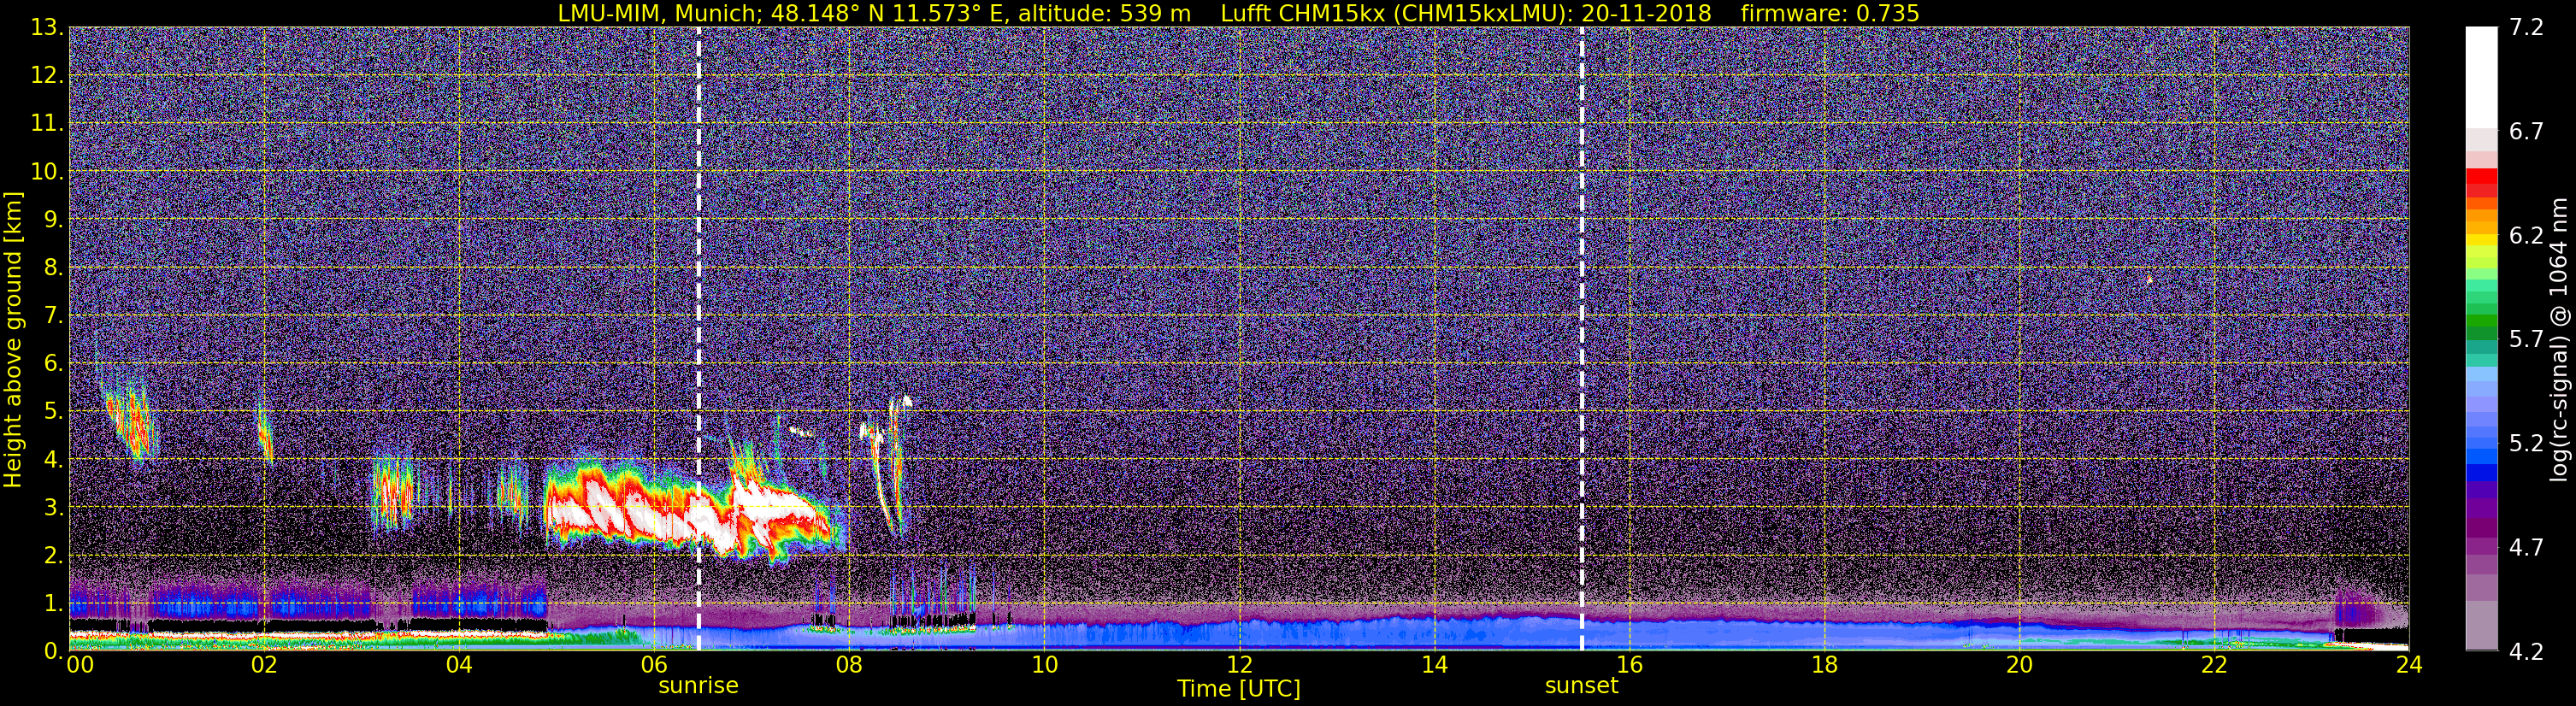Click the '2.' height axis tick label

coord(53,555)
